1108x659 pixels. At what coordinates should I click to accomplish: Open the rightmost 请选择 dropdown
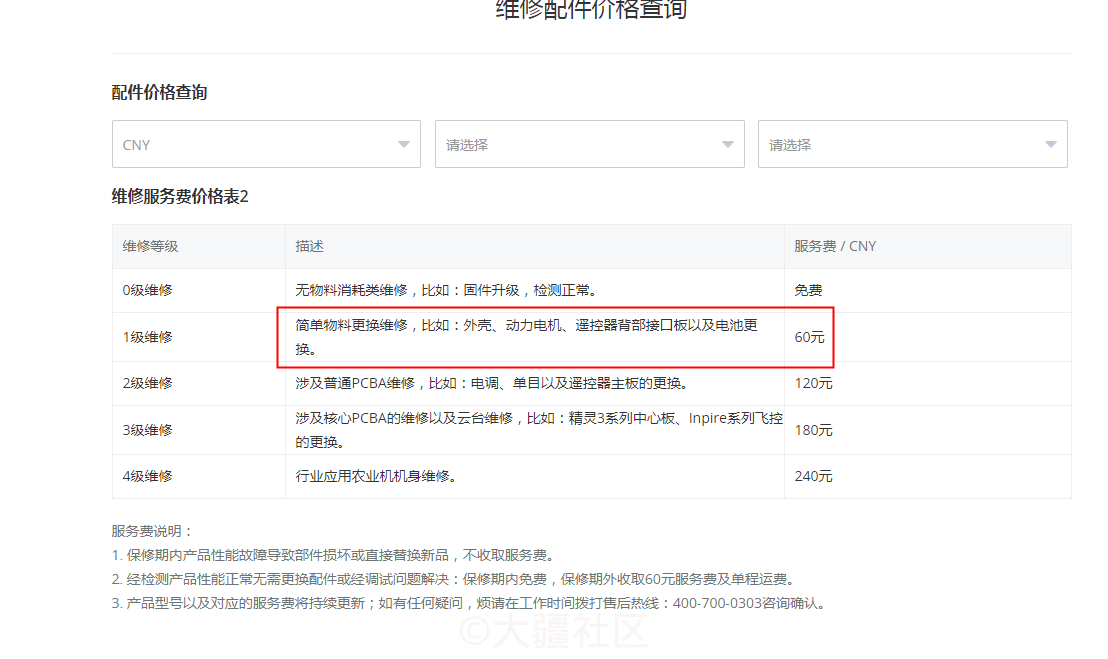tap(912, 144)
